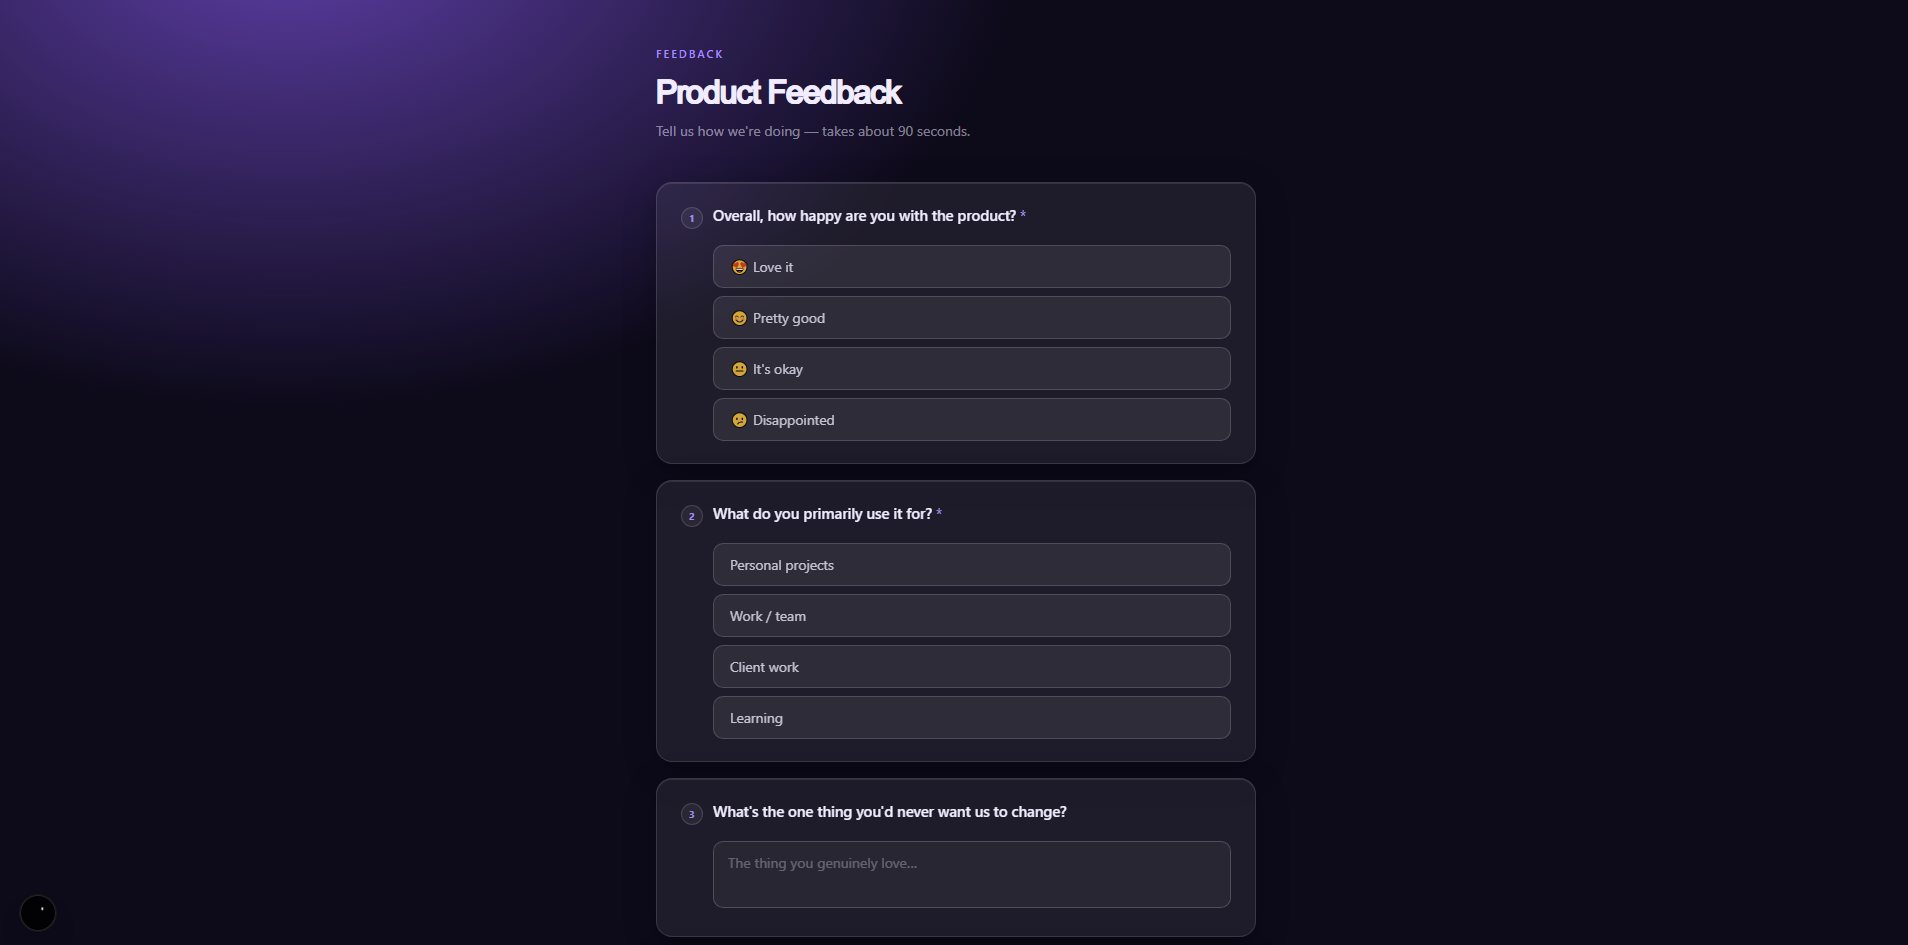Choose "Work / team" as primary use
1908x945 pixels.
(768, 616)
